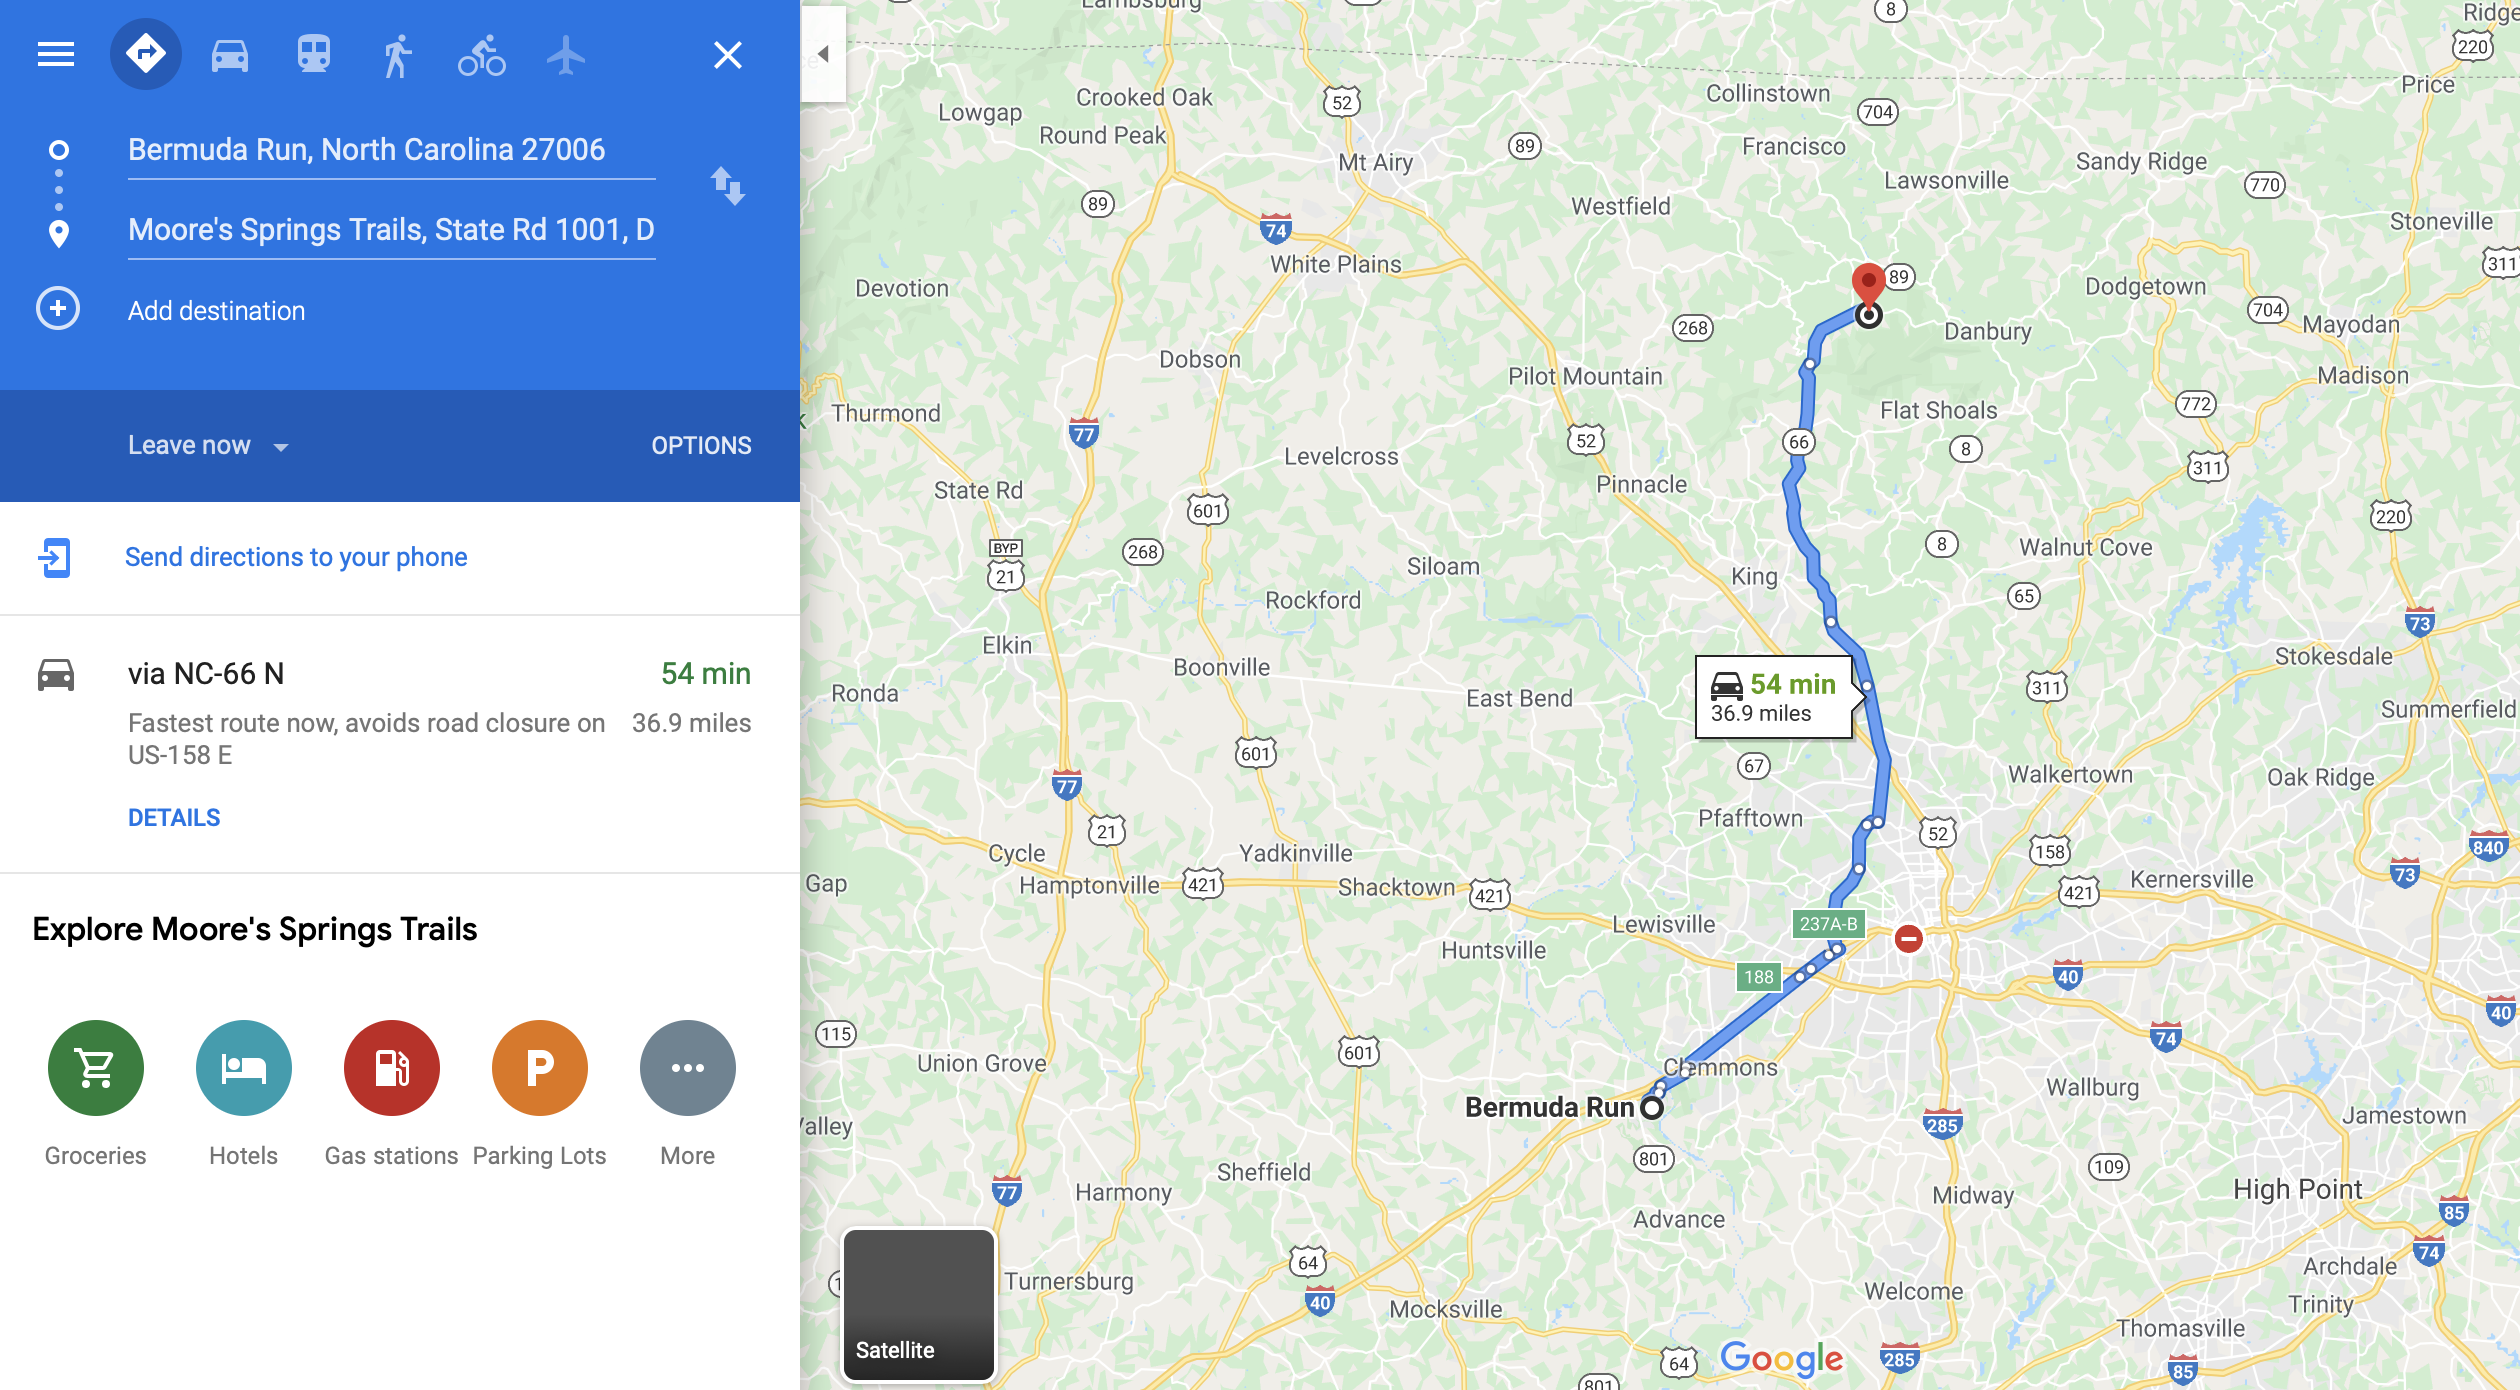Select cycling travel mode icon
The width and height of the screenshot is (2520, 1390).
tap(482, 55)
